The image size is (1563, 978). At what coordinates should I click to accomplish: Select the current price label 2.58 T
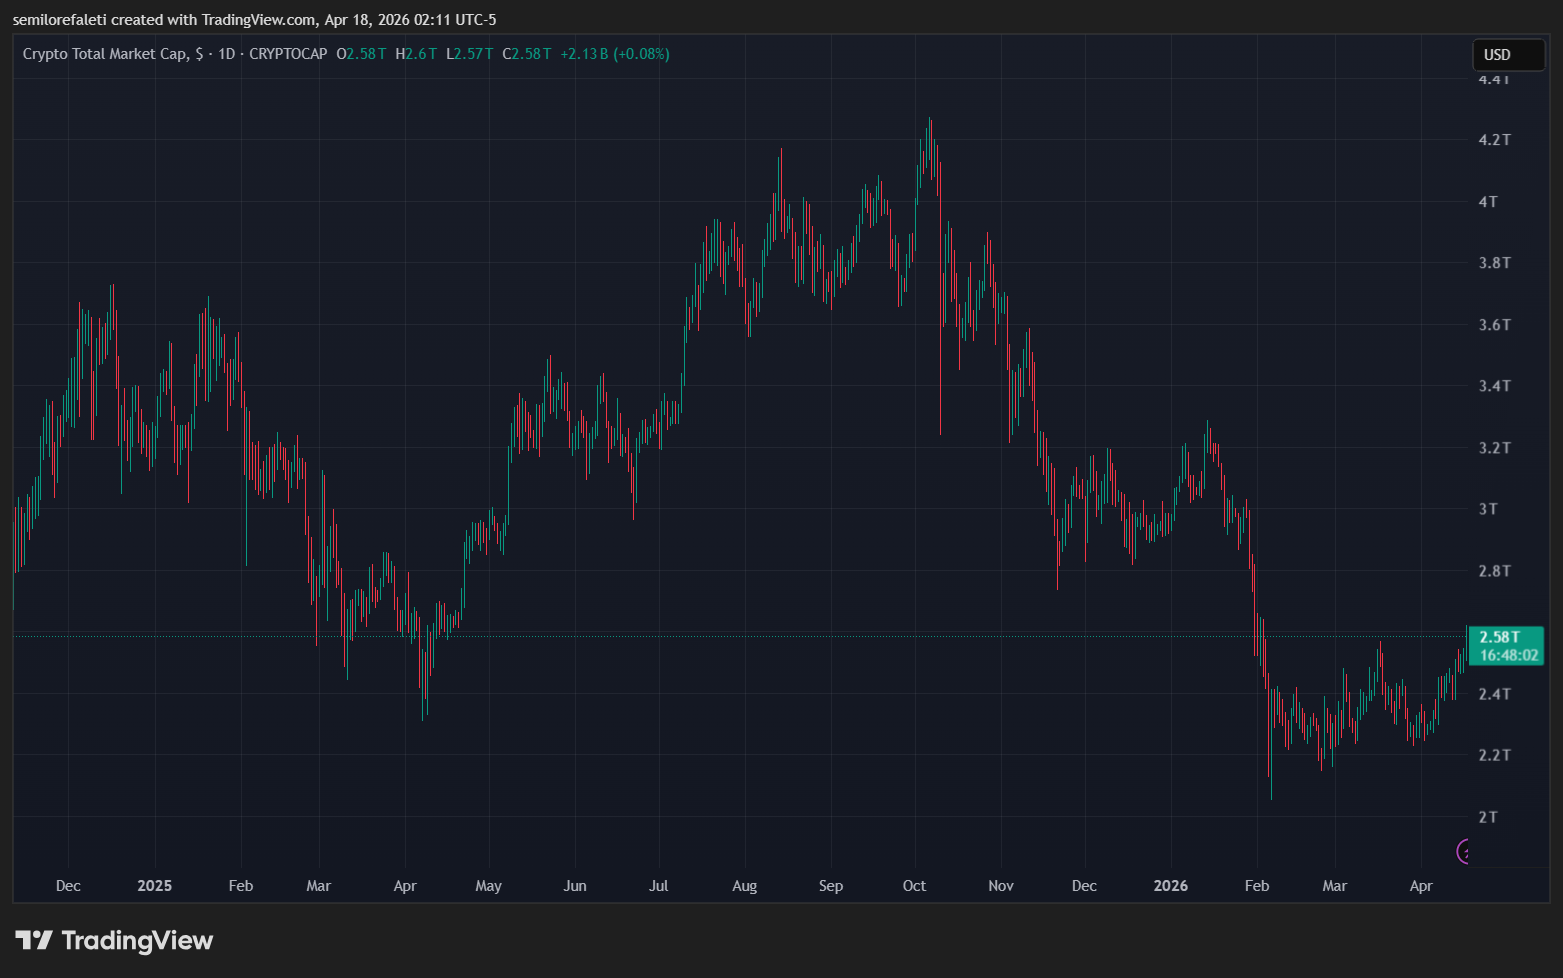coord(1500,637)
